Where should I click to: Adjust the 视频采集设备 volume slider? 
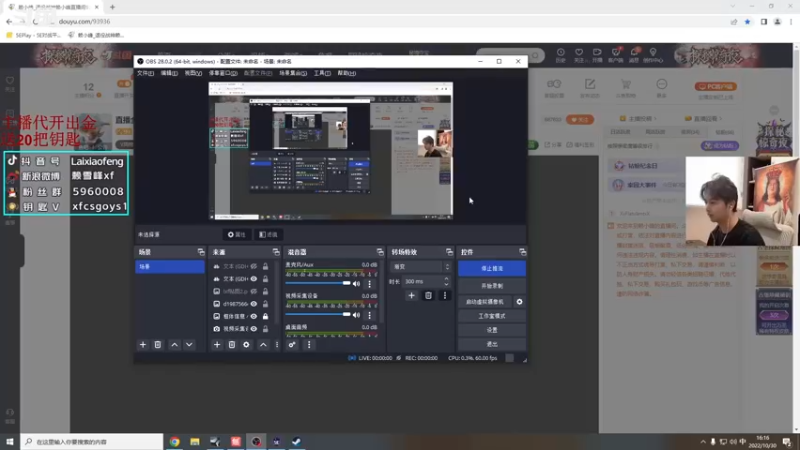click(x=318, y=315)
